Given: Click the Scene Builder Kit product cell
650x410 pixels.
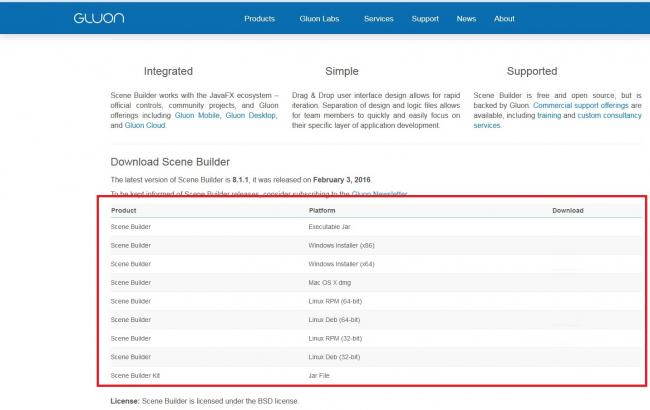Looking at the screenshot, I should coord(135,376).
